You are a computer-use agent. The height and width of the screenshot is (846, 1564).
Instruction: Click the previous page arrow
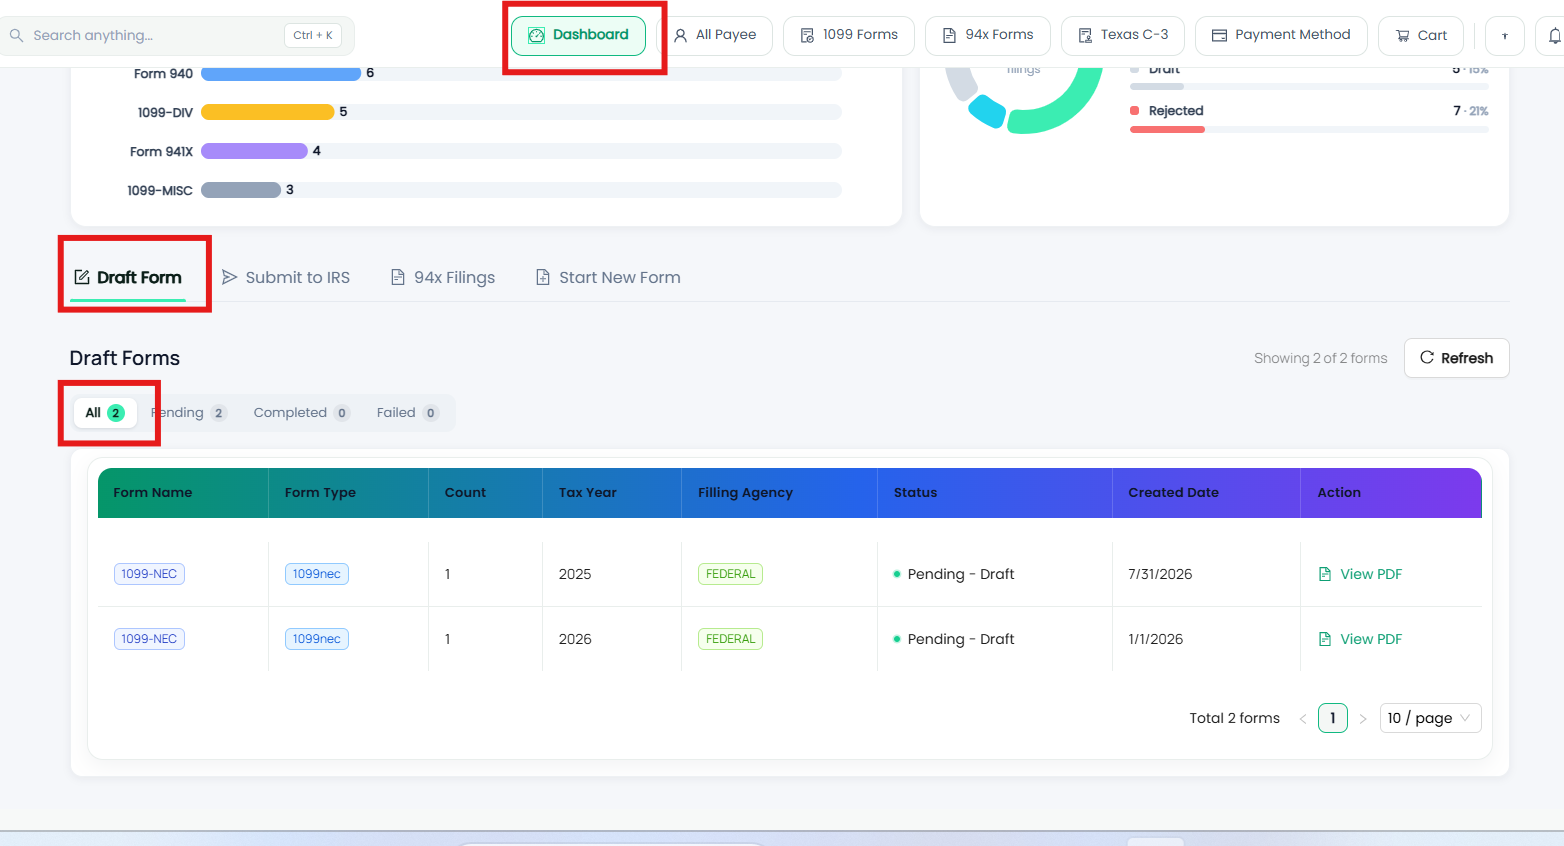[1303, 719]
